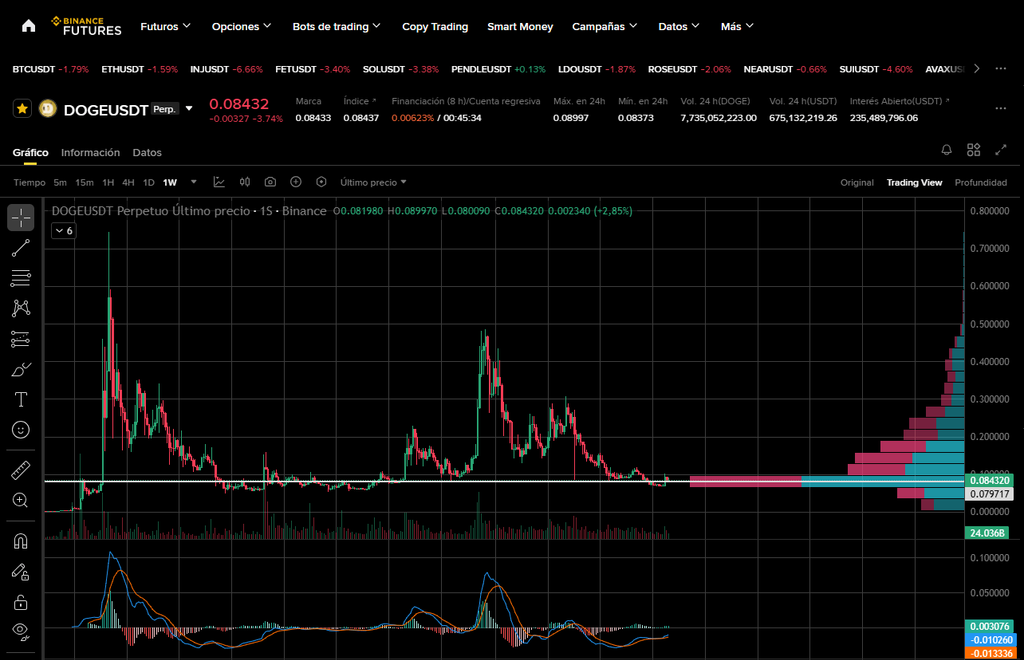Collapse the indicator legend showing 6
The image size is (1024, 660).
point(64,230)
